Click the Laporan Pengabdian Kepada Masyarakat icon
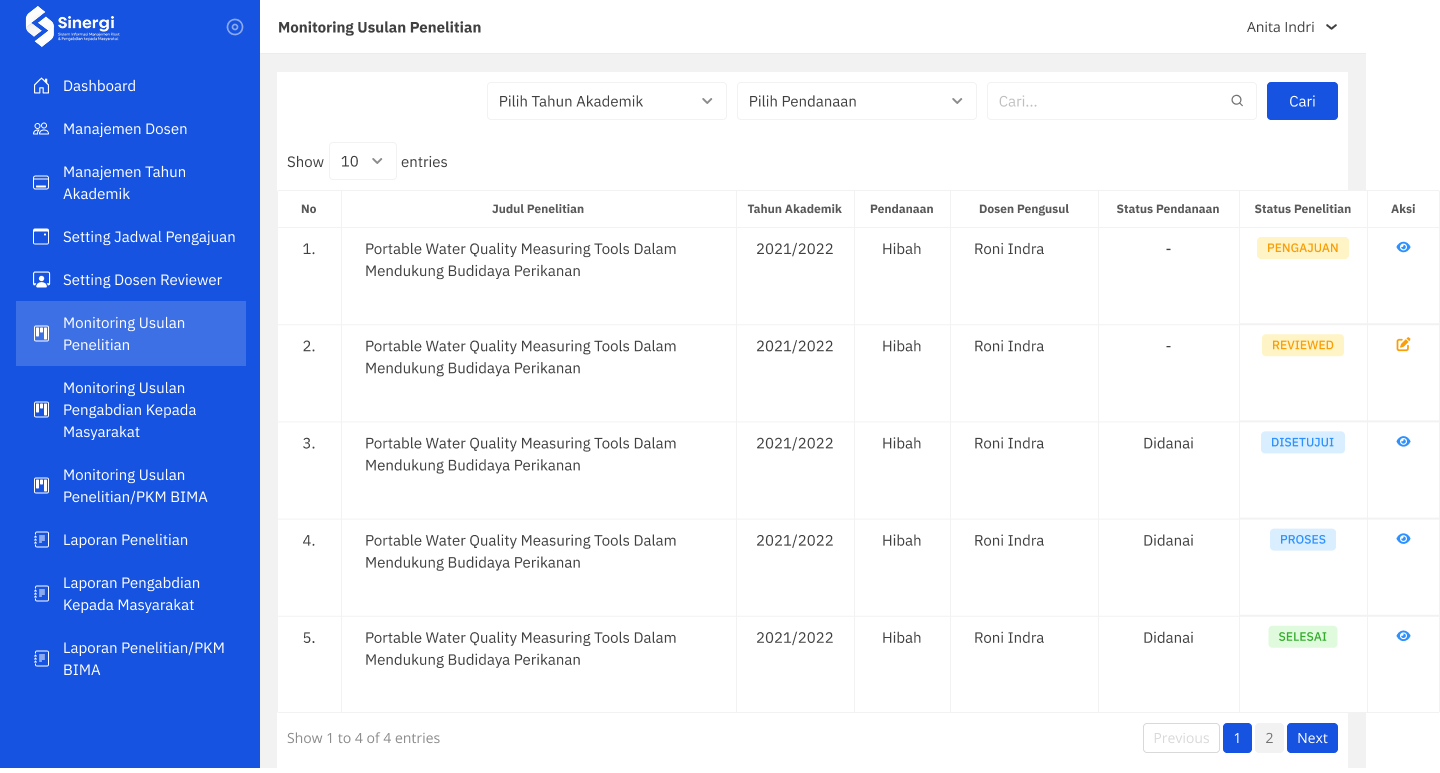This screenshot has width=1440, height=773. pyautogui.click(x=41, y=594)
